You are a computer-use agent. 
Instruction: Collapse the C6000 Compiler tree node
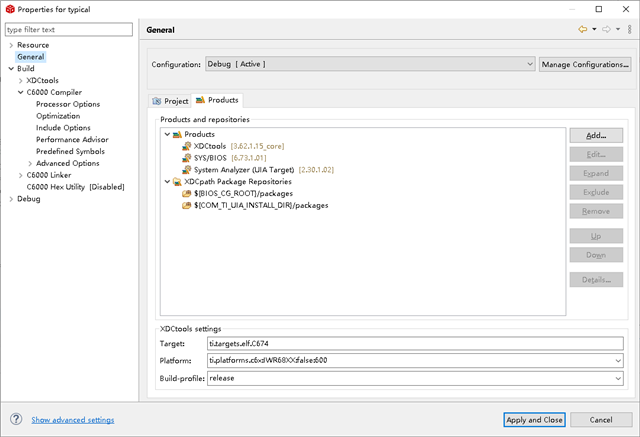pyautogui.click(x=21, y=92)
